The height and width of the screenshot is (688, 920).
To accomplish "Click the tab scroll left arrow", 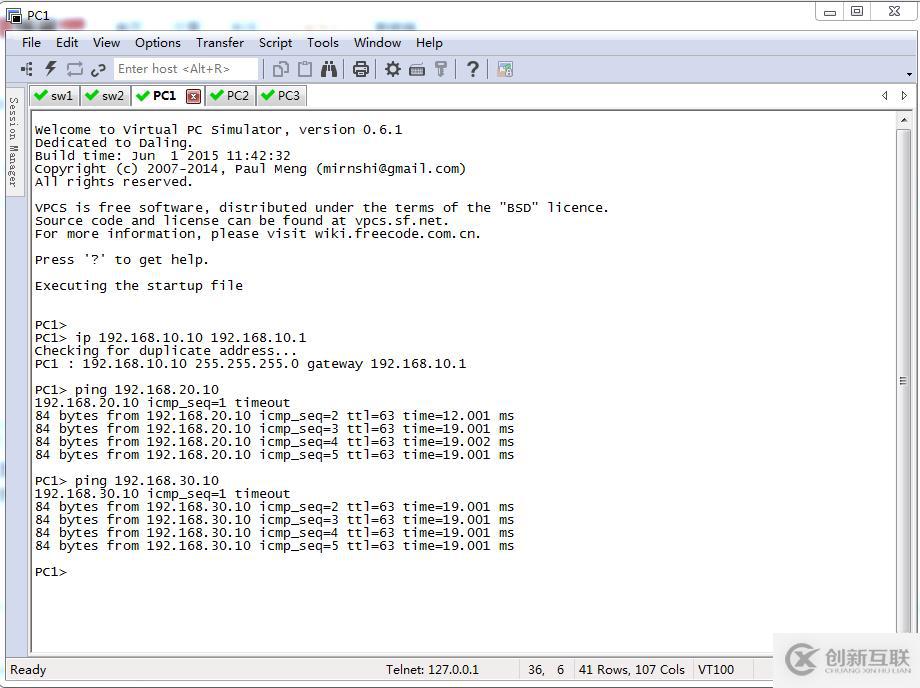I will click(885, 96).
